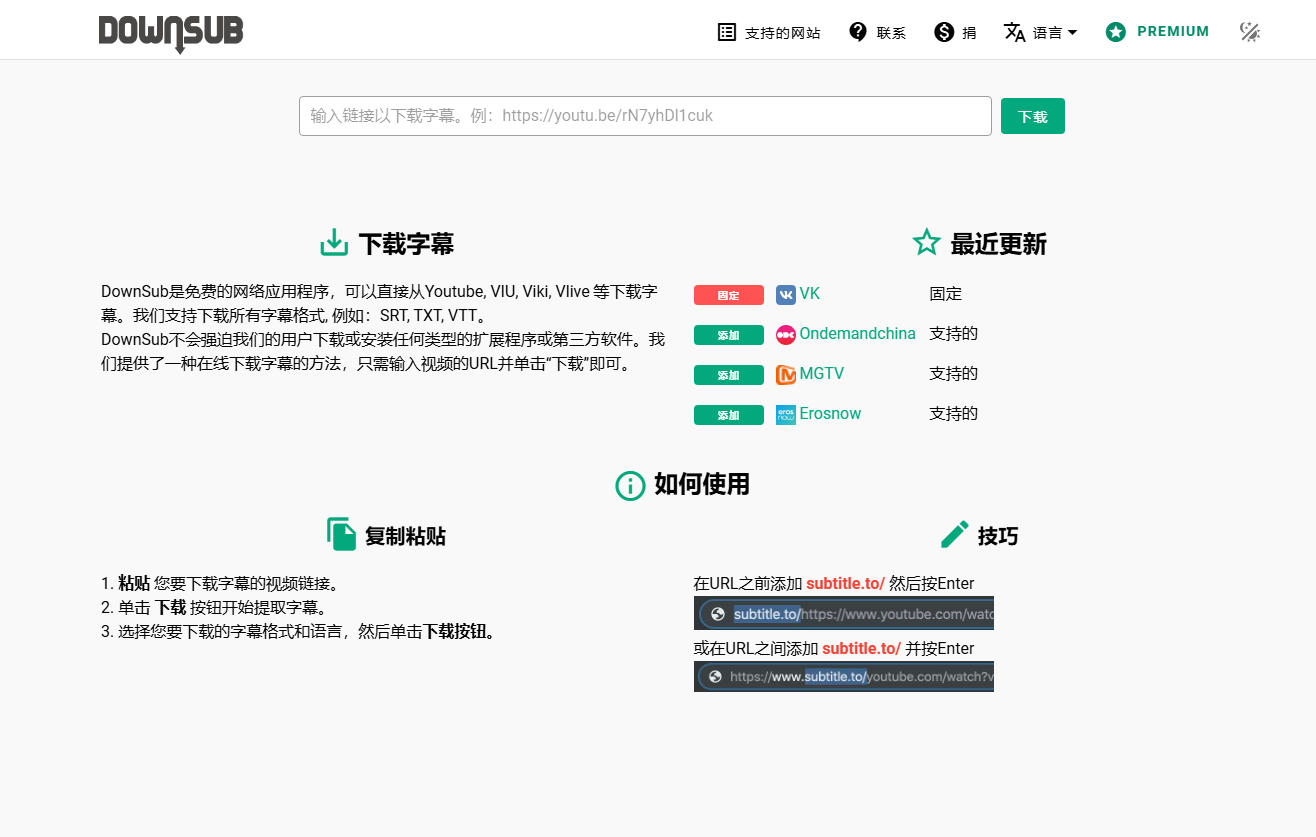The height and width of the screenshot is (837, 1316).
Task: Click the star icon beside 最近更新
Action: coord(926,242)
